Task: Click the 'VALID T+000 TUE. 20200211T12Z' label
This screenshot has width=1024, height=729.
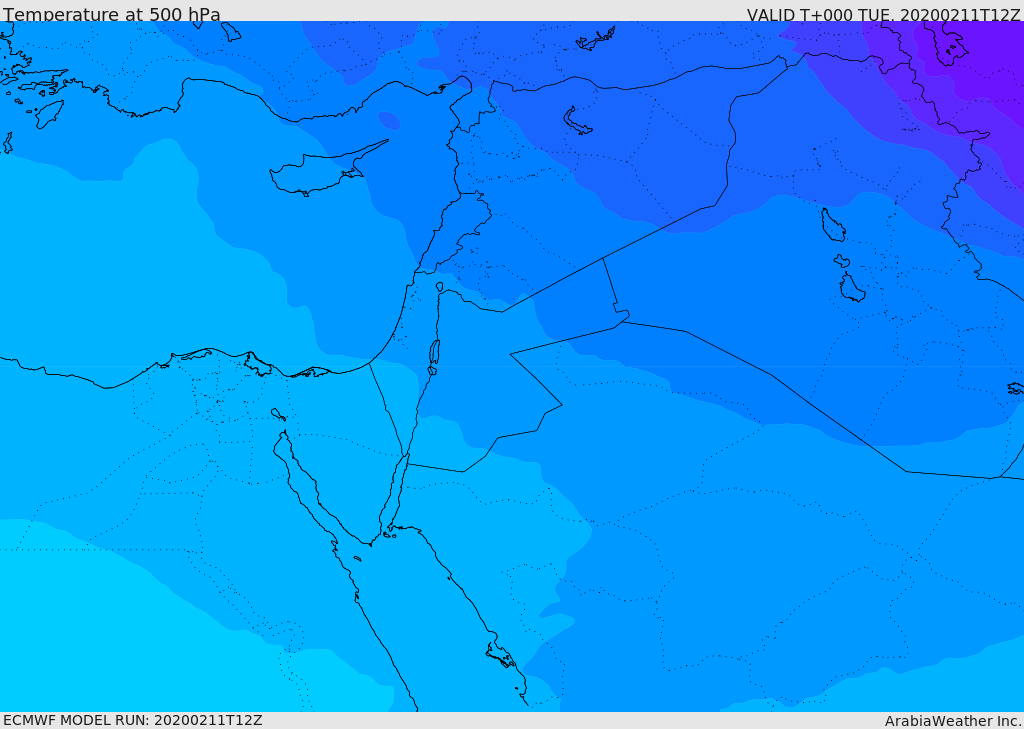Action: point(884,14)
